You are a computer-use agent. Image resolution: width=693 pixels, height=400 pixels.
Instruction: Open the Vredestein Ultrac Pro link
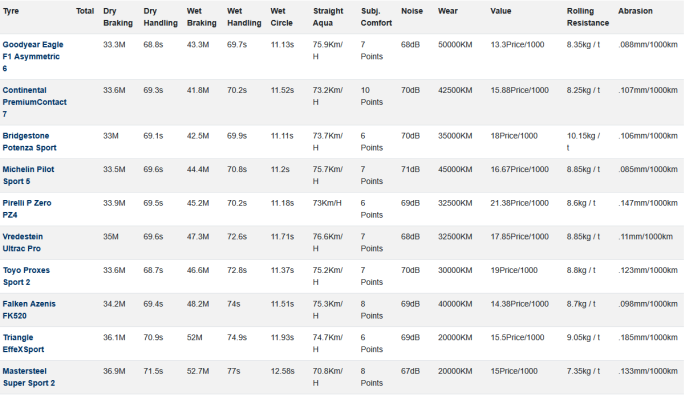23,243
